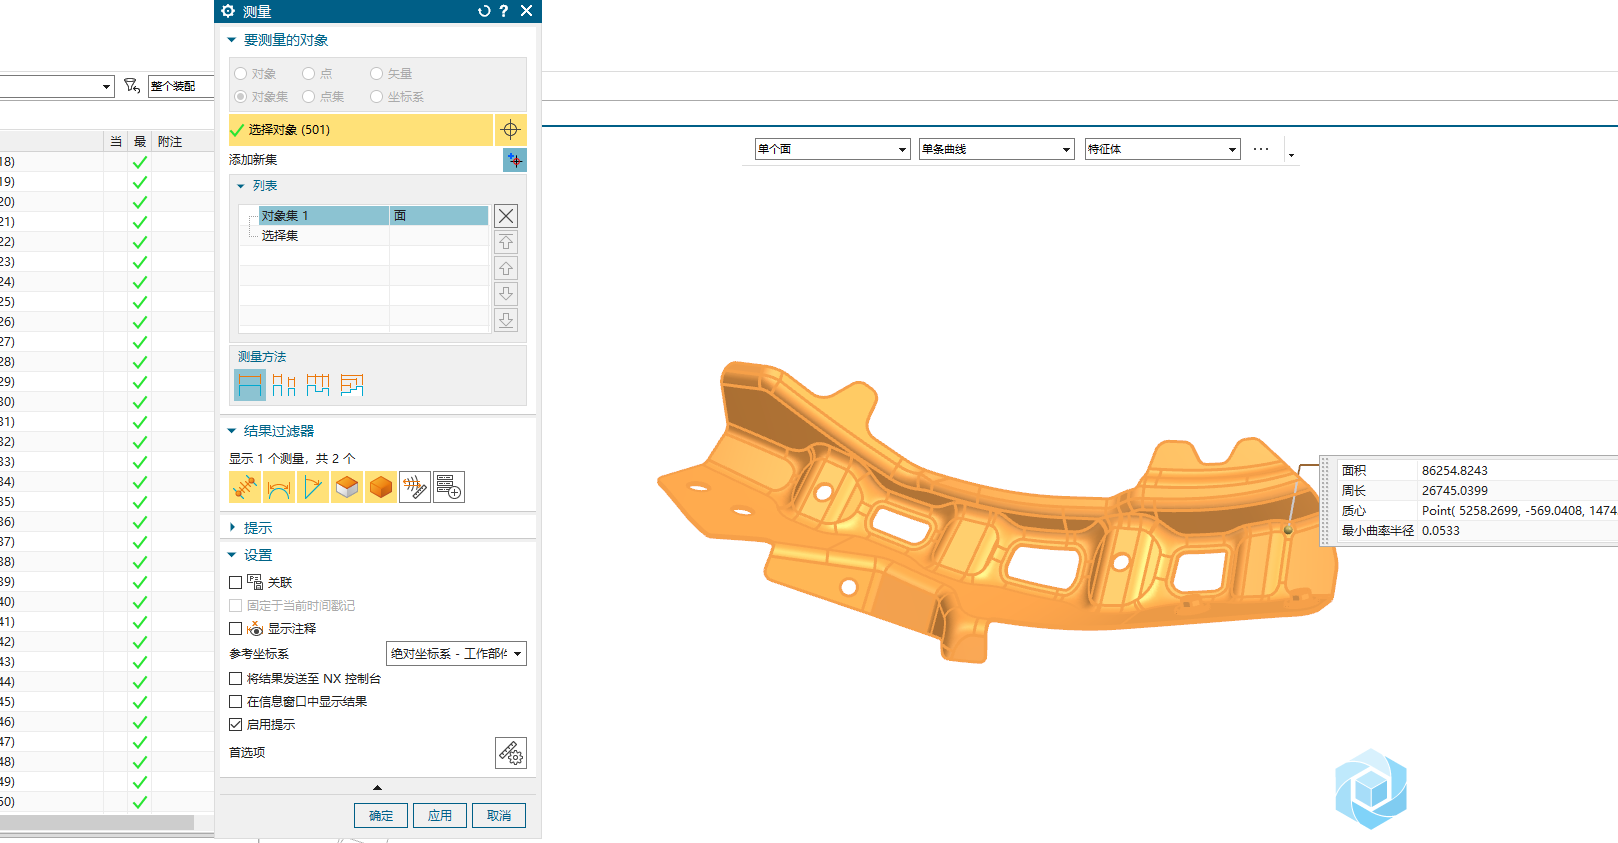Select the 对象 radio button
The width and height of the screenshot is (1618, 843).
pyautogui.click(x=241, y=73)
